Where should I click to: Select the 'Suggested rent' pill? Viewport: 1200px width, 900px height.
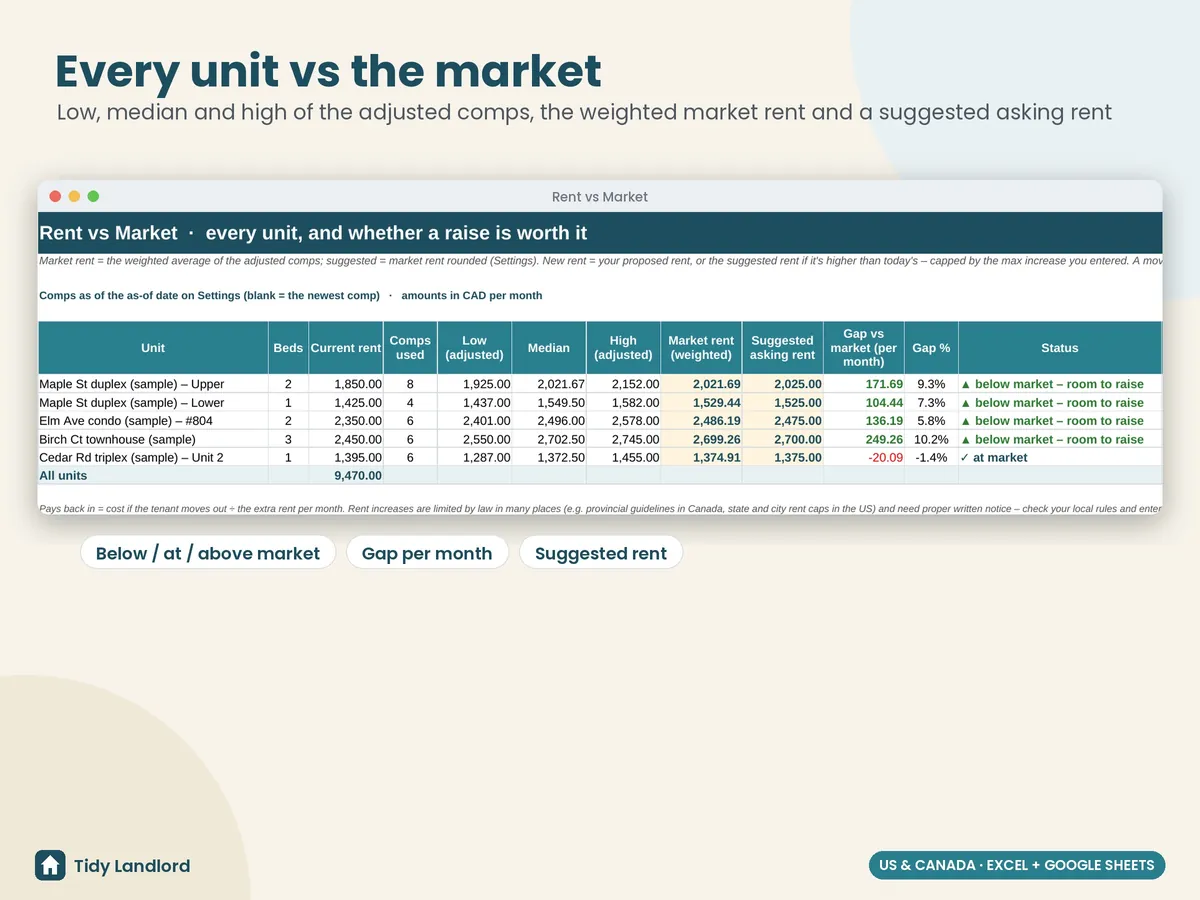pyautogui.click(x=601, y=553)
